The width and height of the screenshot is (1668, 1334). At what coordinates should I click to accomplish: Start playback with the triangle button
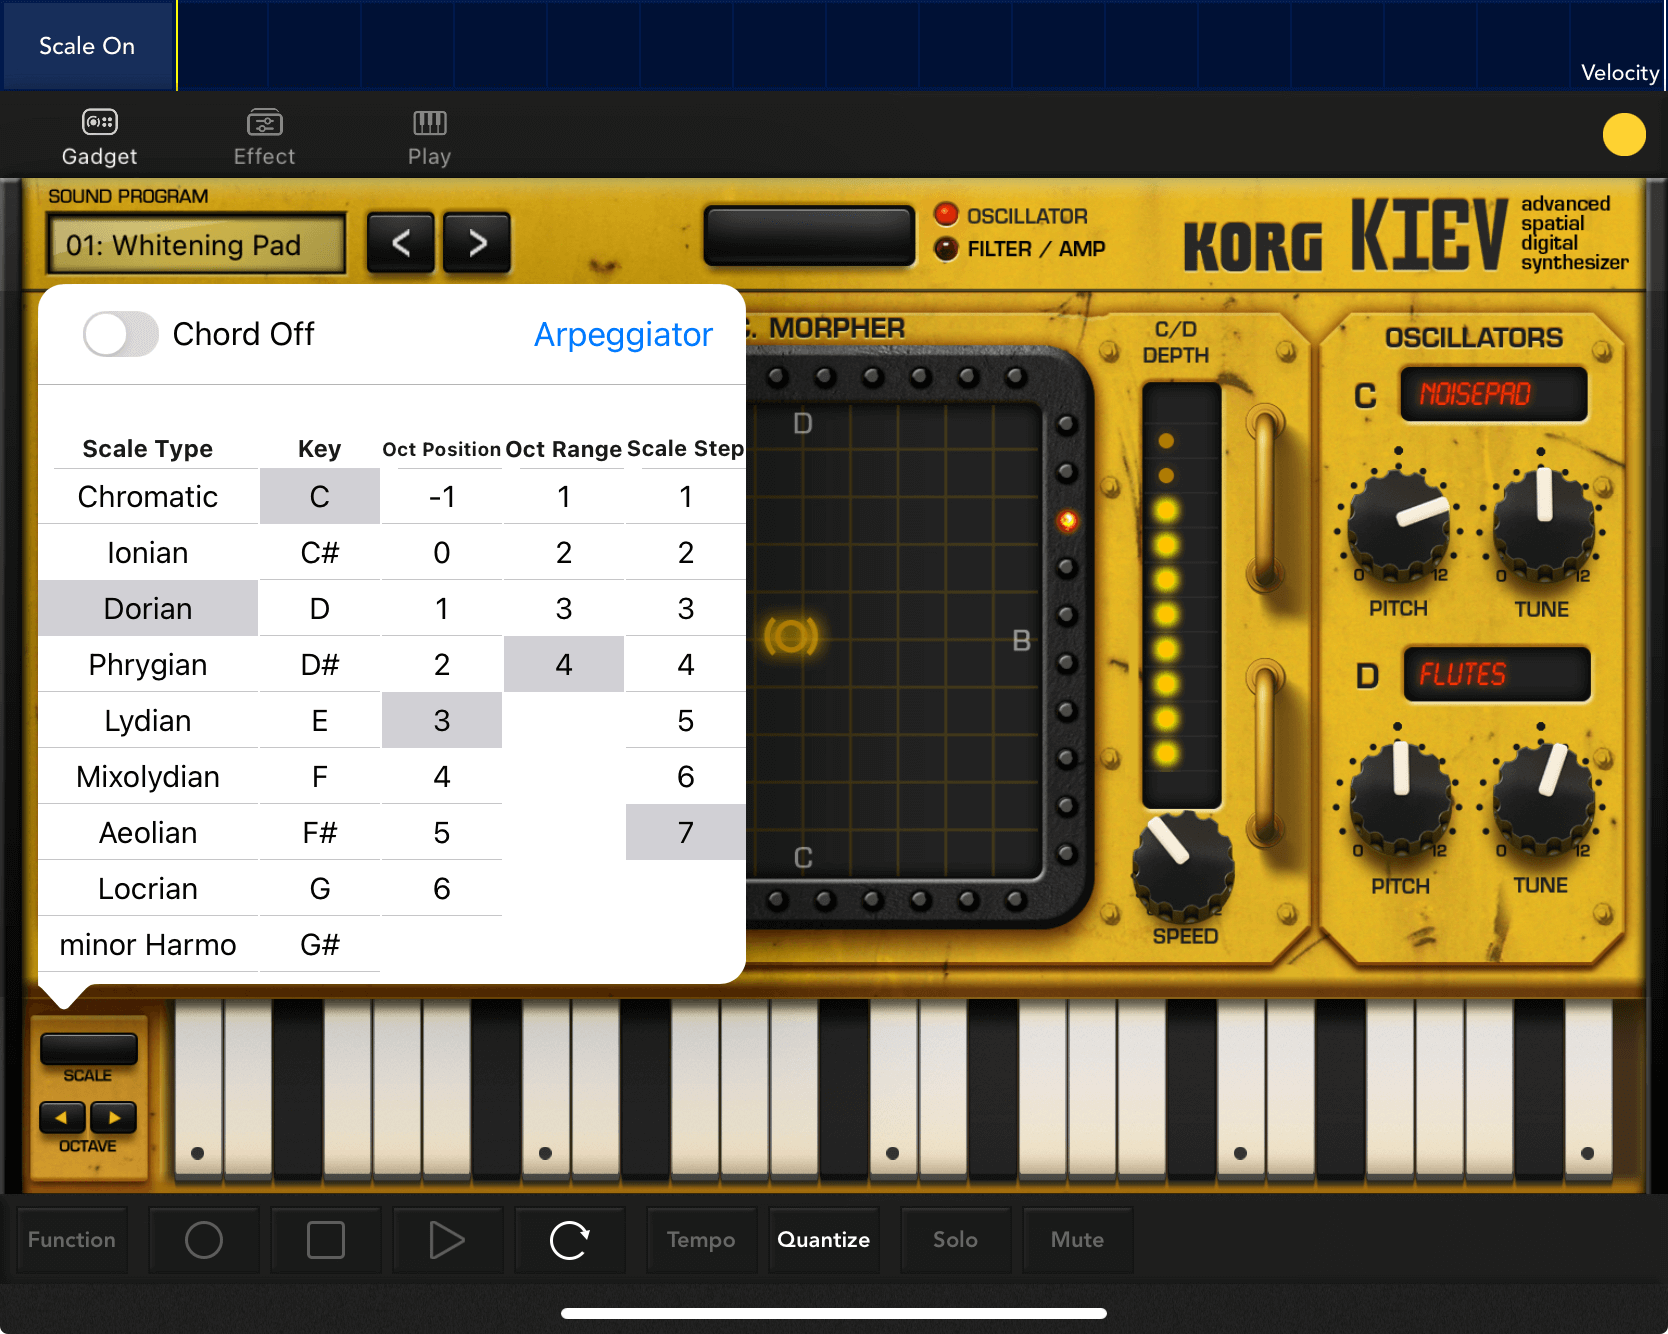(x=448, y=1240)
